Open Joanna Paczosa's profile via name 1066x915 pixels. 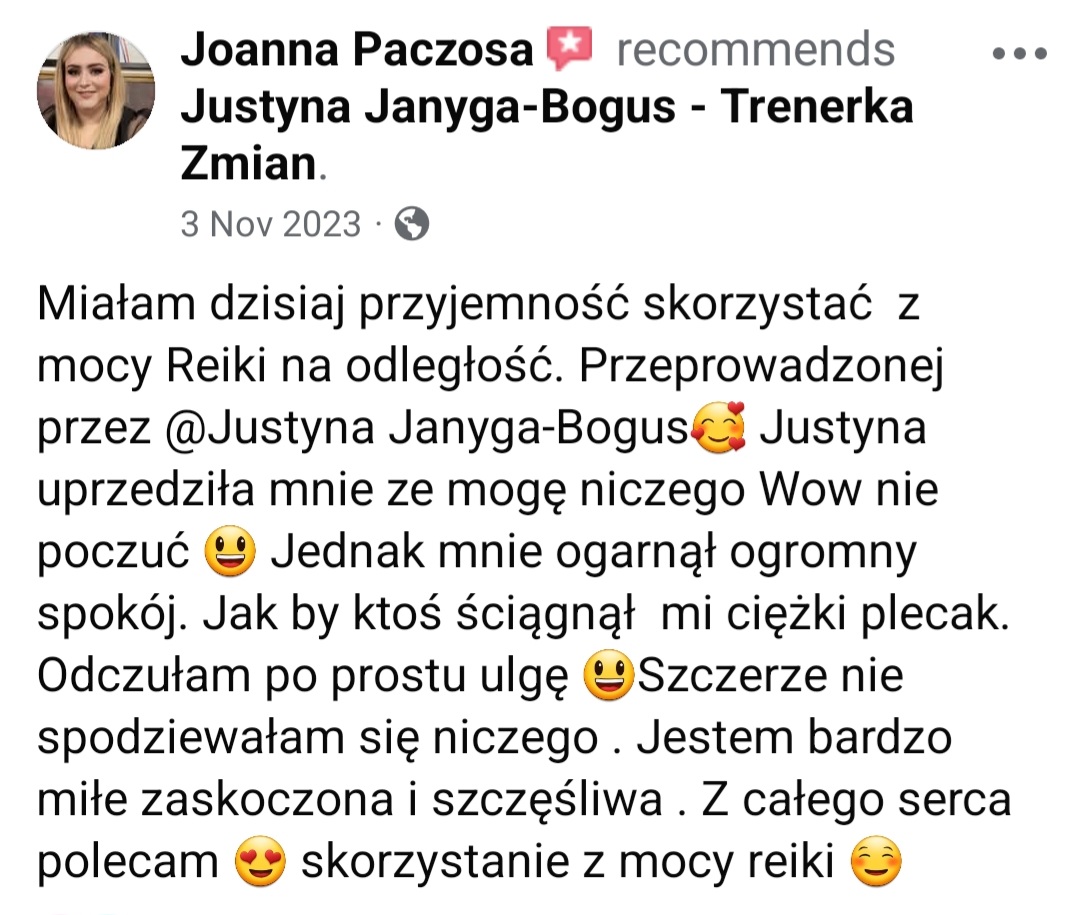[x=357, y=50]
